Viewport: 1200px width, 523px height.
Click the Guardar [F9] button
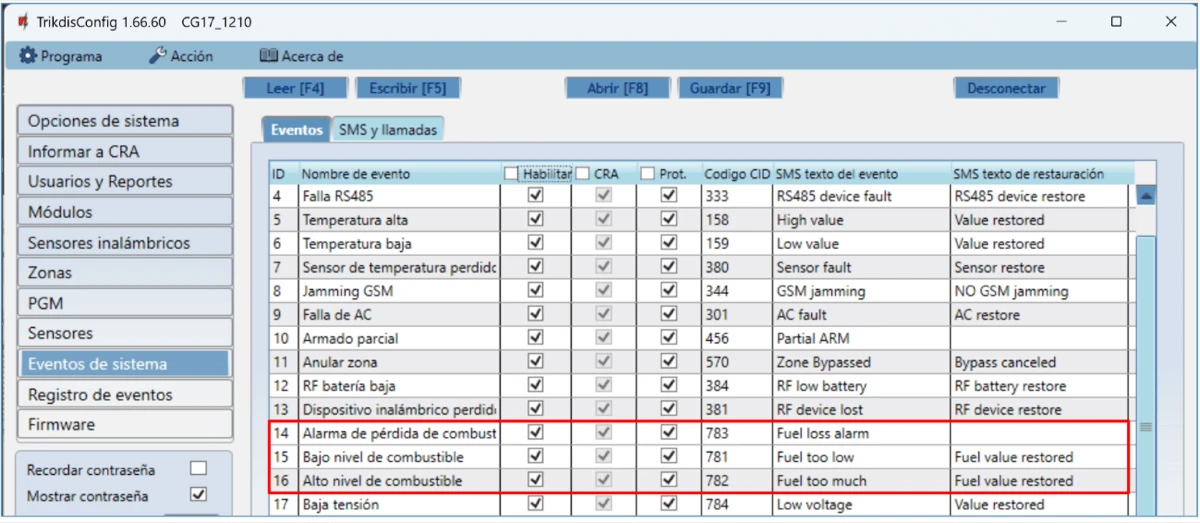730,88
